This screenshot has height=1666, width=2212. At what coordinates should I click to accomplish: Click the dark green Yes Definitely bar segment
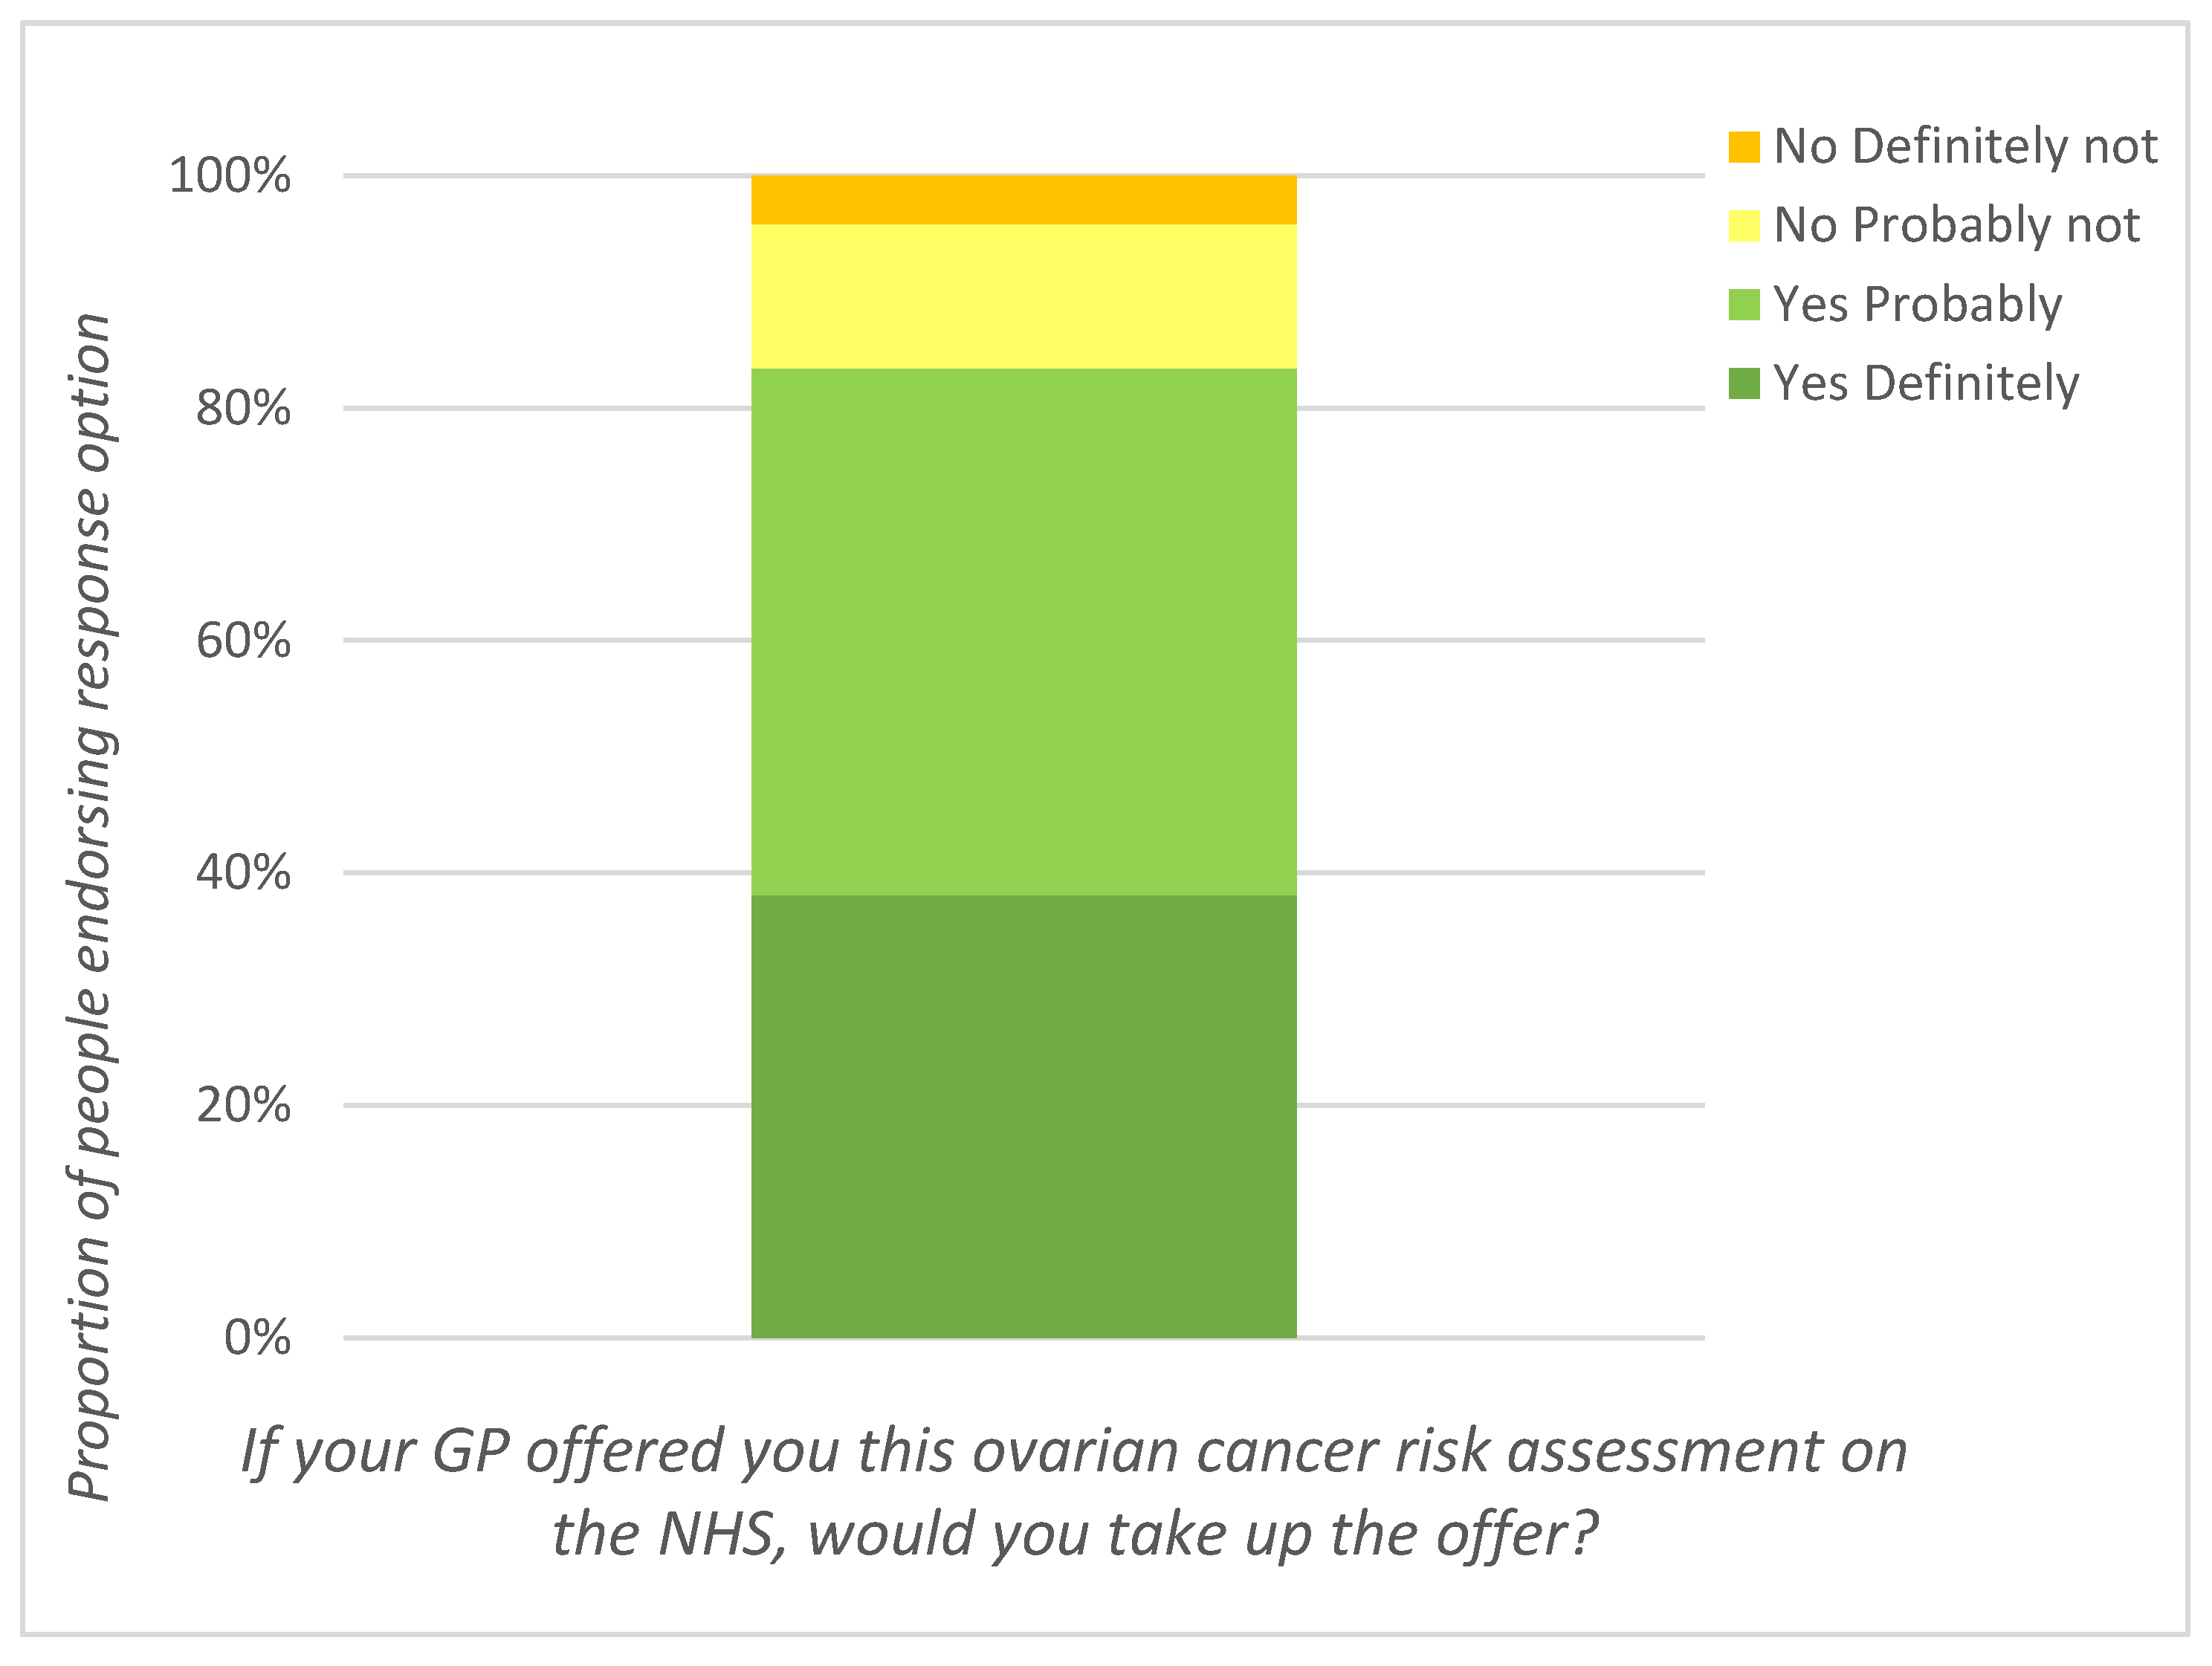pyautogui.click(x=1024, y=1117)
